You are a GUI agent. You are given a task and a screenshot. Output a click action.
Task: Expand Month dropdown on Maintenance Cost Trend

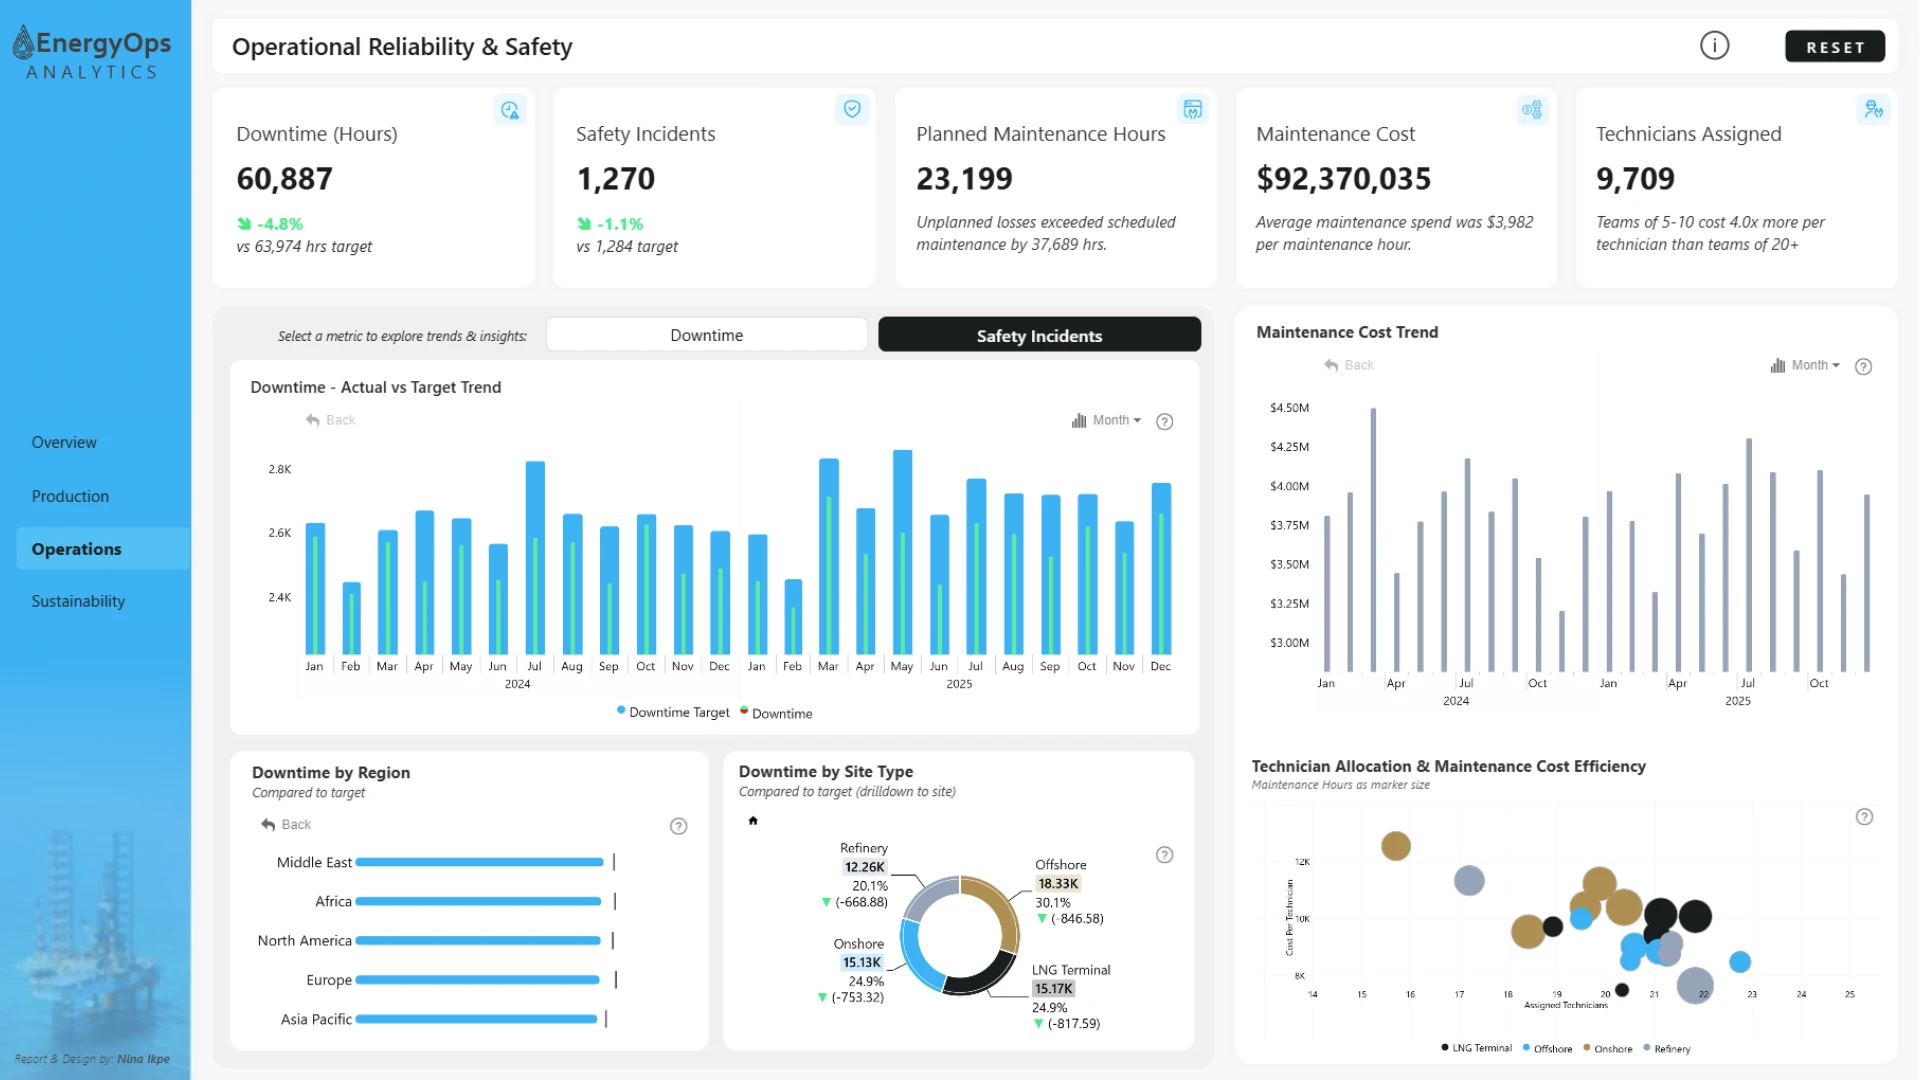(1805, 366)
